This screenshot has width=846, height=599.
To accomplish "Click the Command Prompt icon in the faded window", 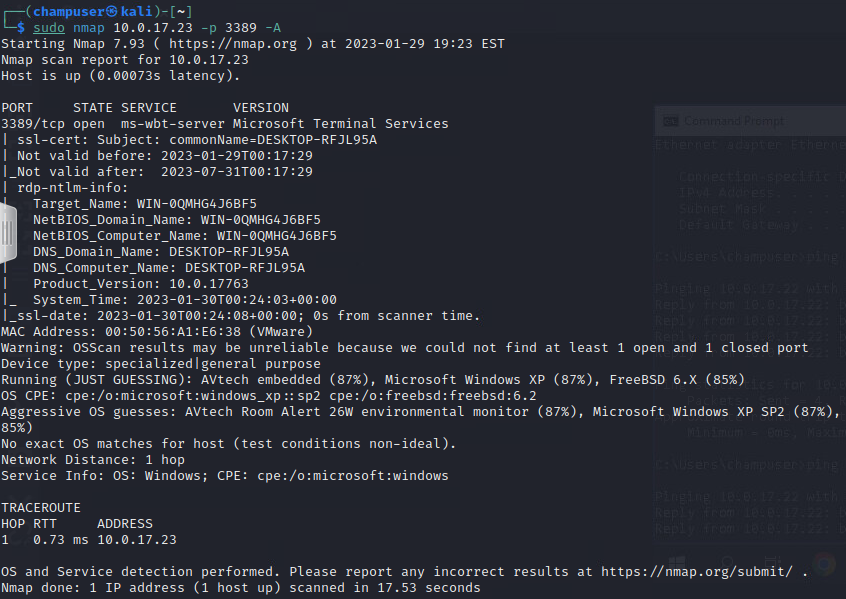I will coord(670,121).
